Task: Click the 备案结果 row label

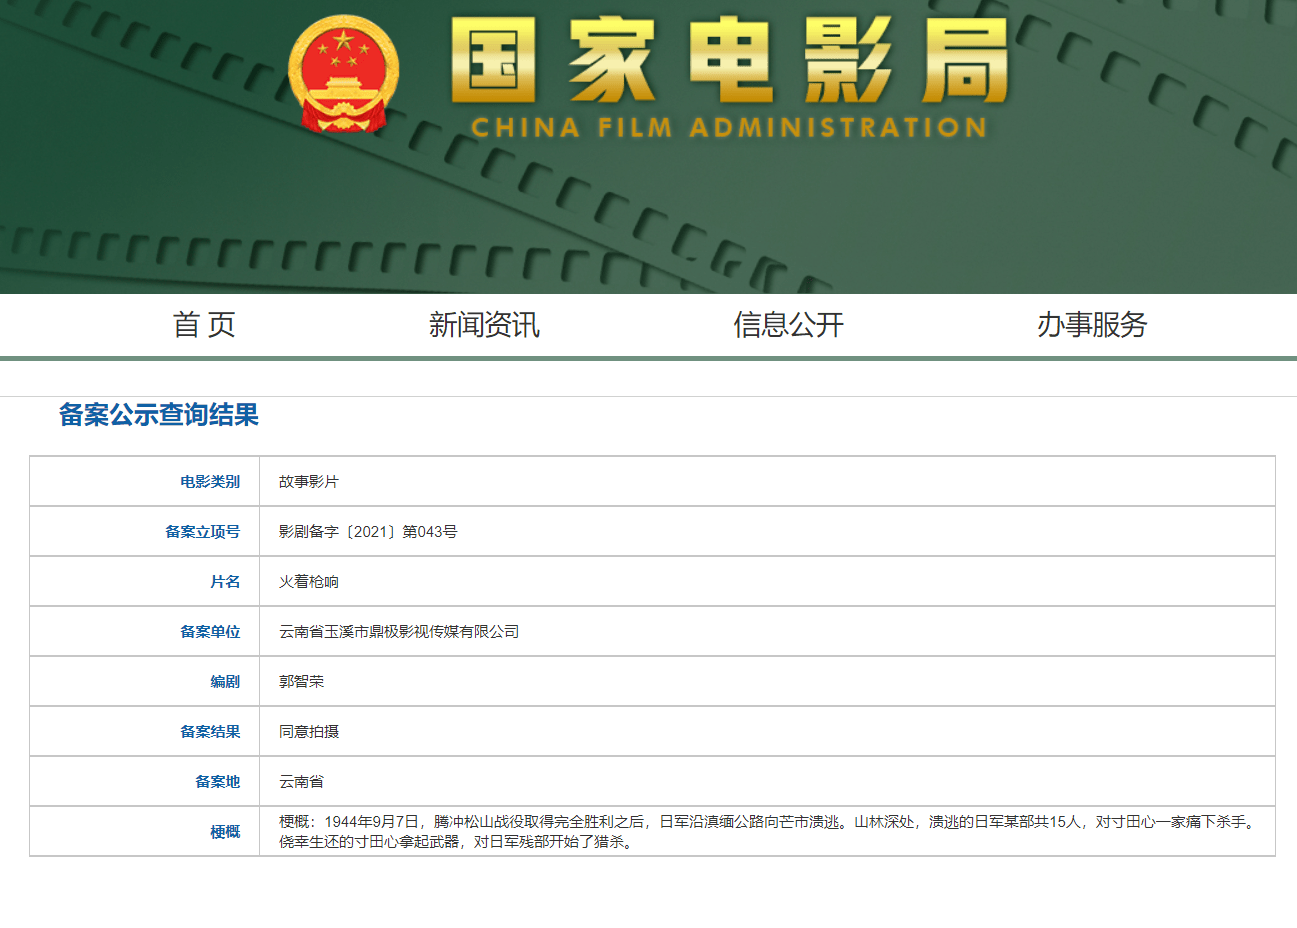Action: [210, 732]
